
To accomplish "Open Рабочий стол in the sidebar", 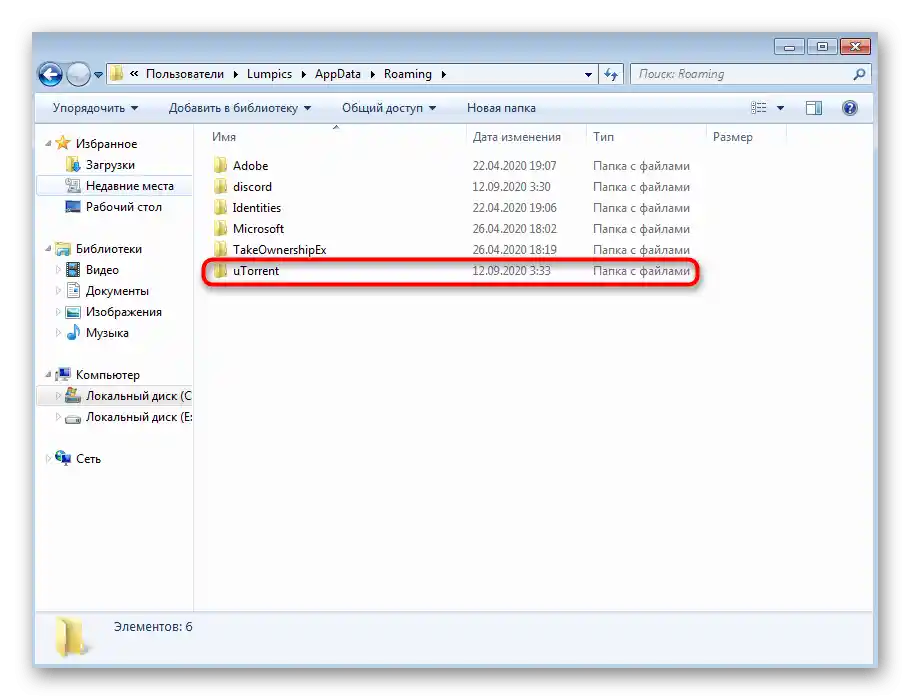I will click(x=124, y=207).
